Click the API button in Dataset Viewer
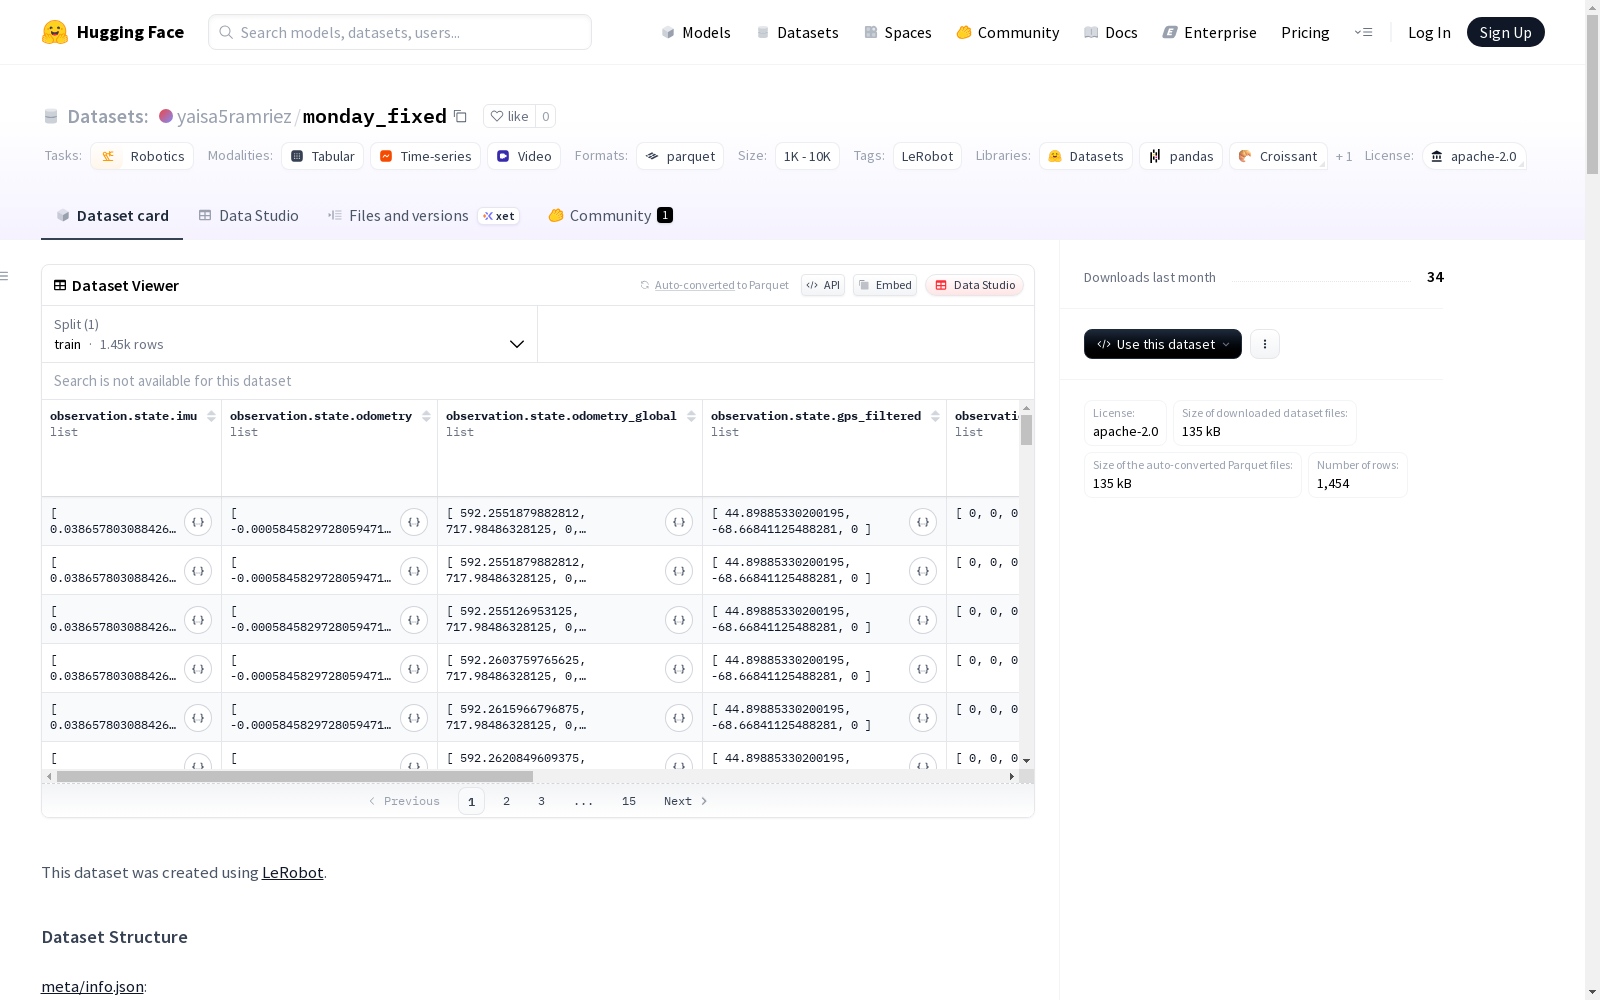The height and width of the screenshot is (1000, 1600). [x=823, y=285]
